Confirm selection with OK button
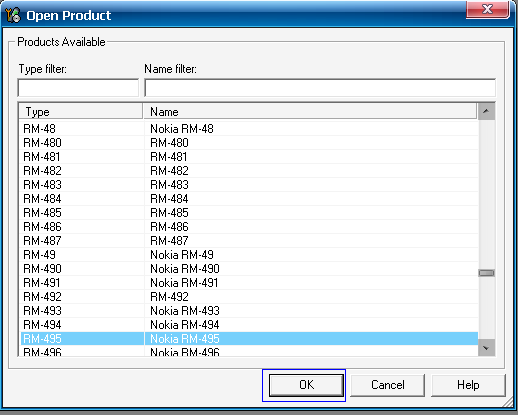The image size is (518, 415). tap(306, 385)
